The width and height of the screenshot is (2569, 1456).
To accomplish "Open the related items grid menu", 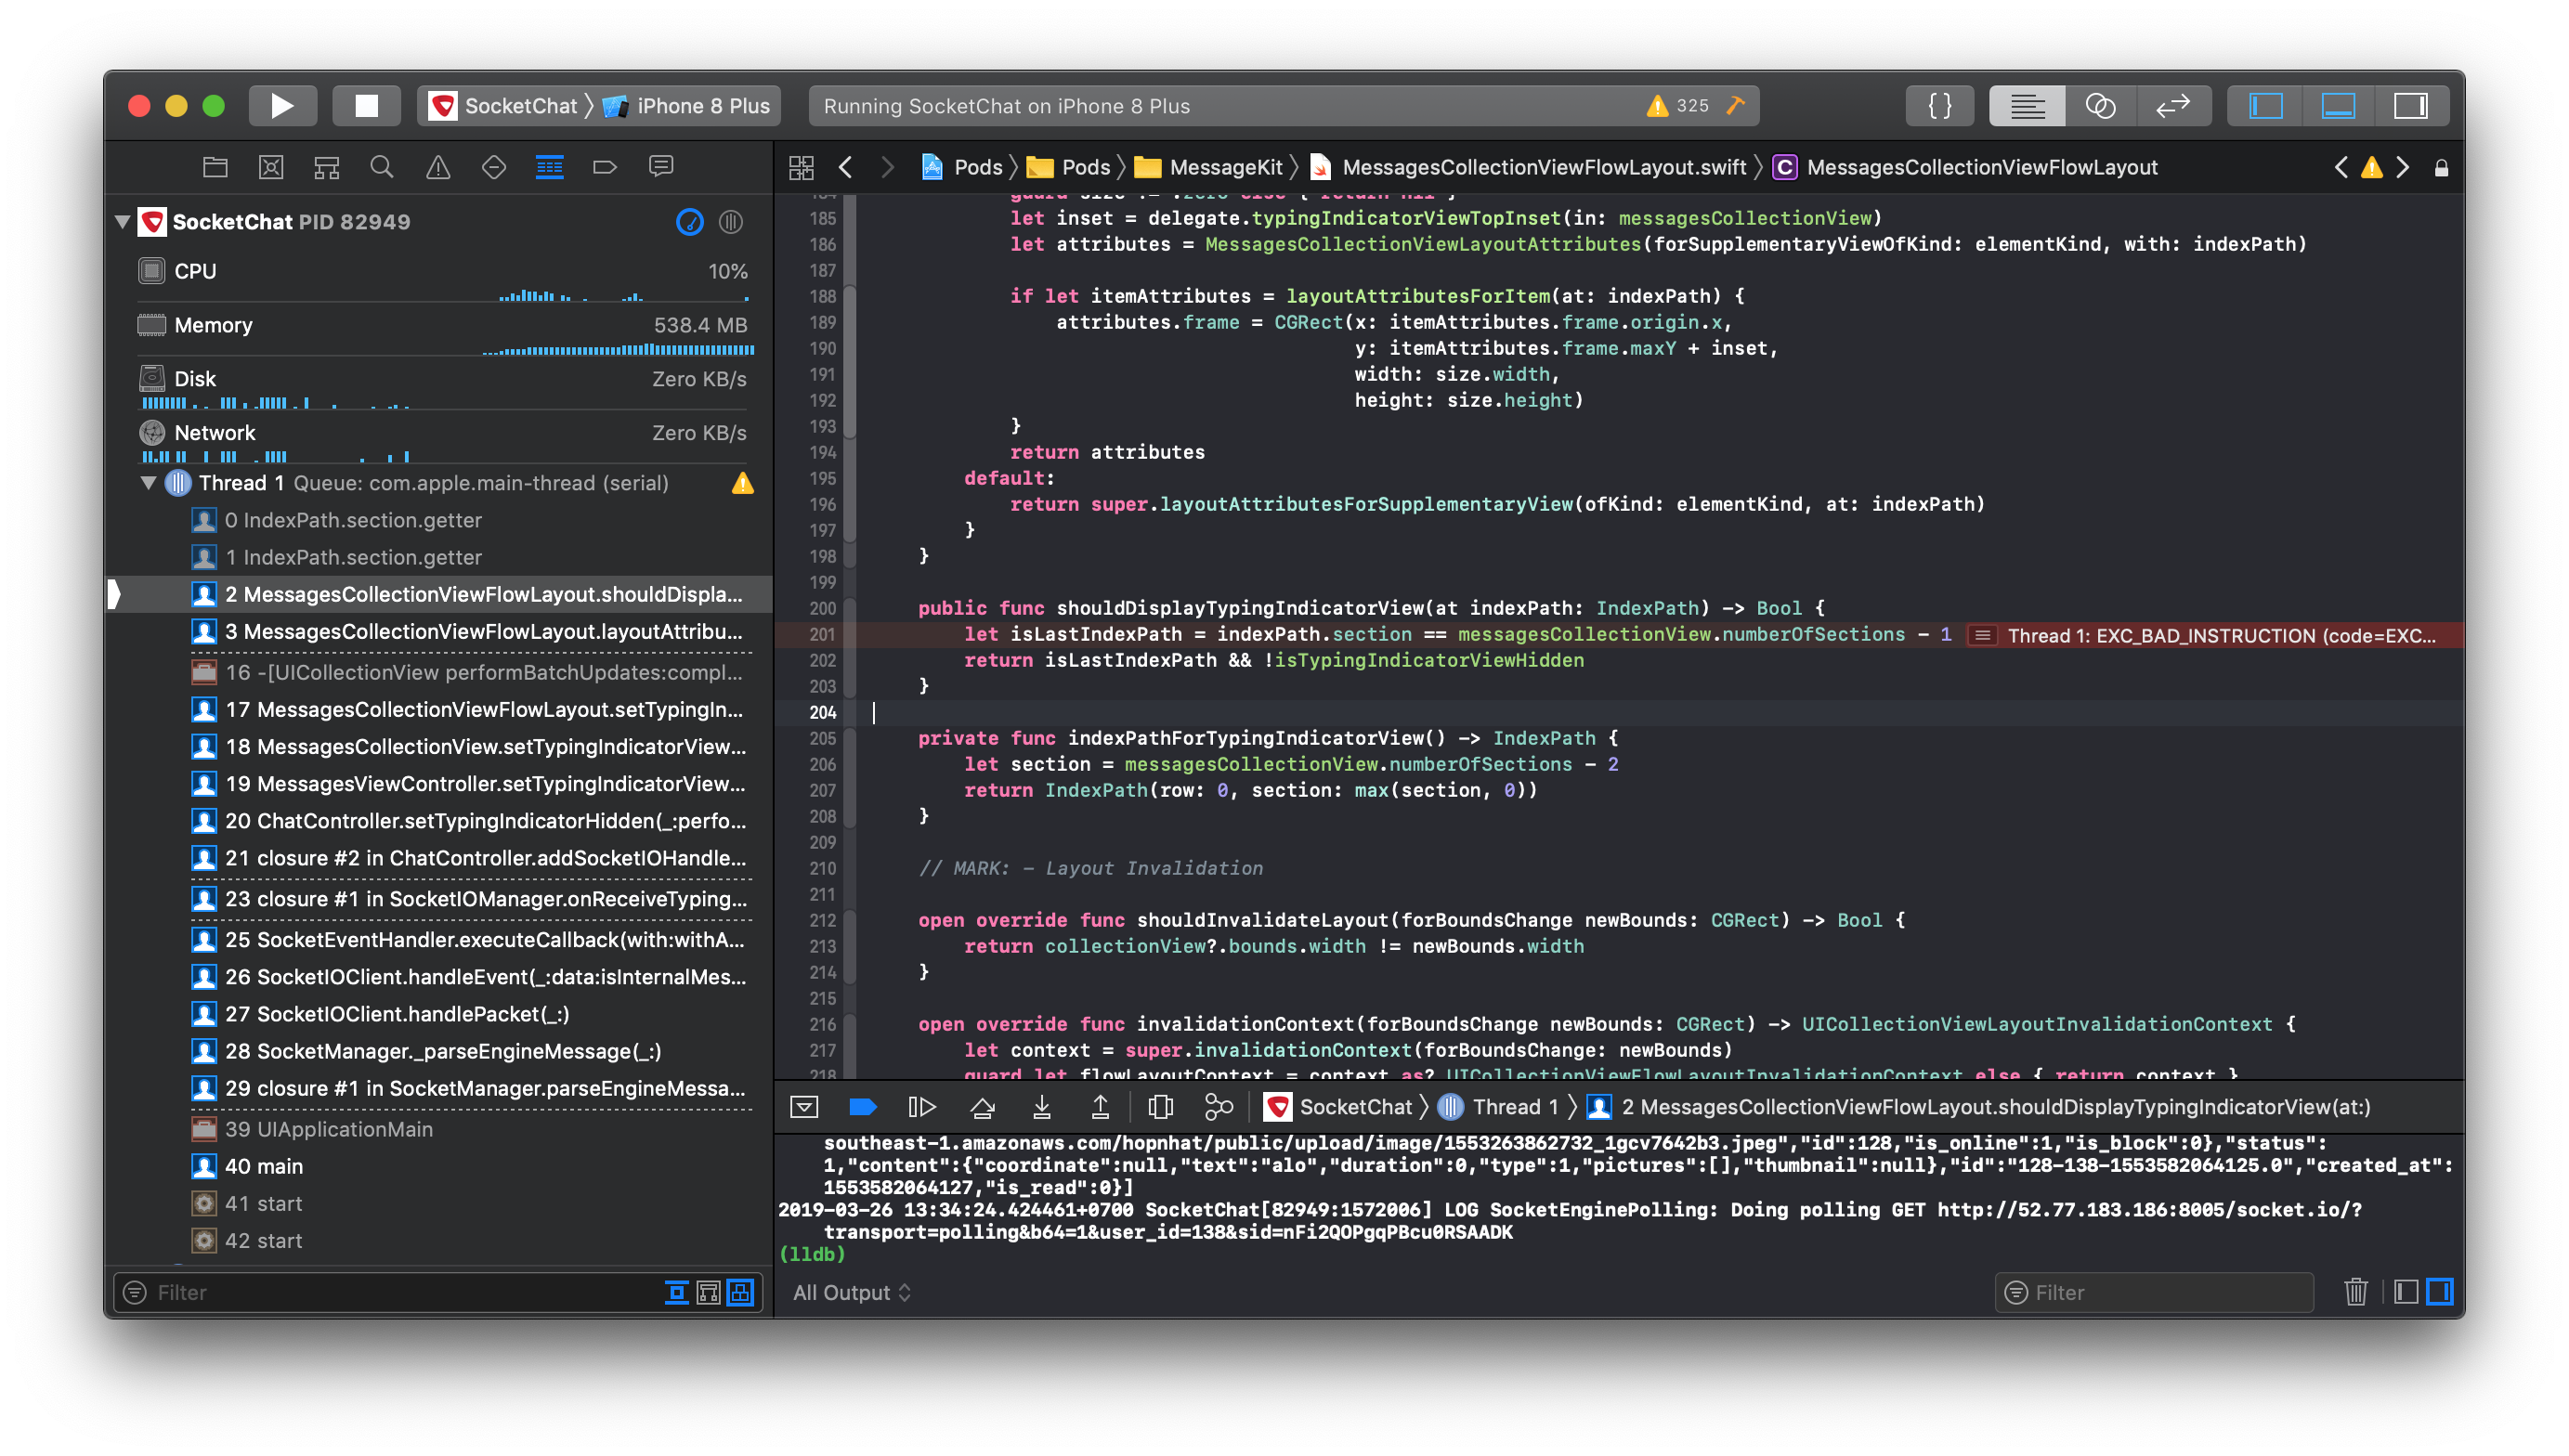I will point(801,167).
